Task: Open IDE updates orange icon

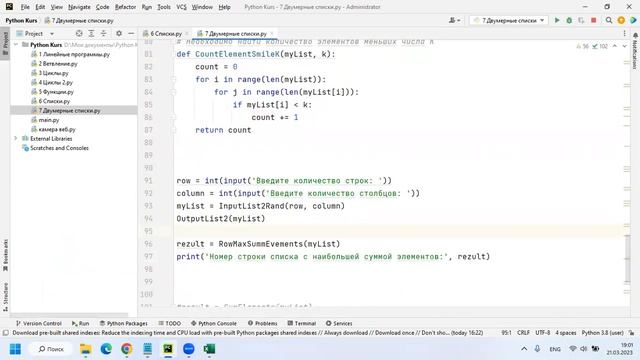Action: [621, 20]
